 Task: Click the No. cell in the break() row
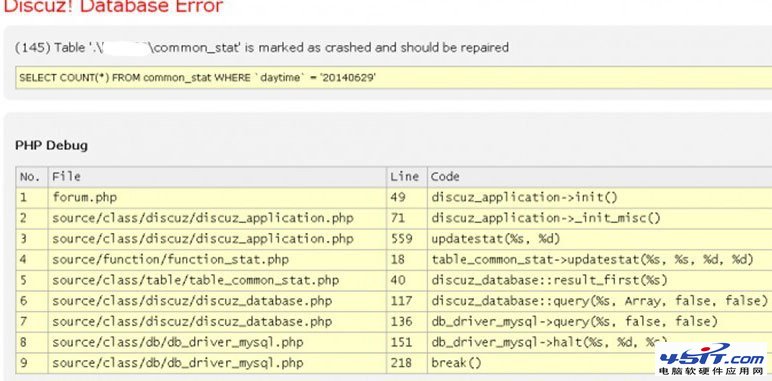[32, 363]
